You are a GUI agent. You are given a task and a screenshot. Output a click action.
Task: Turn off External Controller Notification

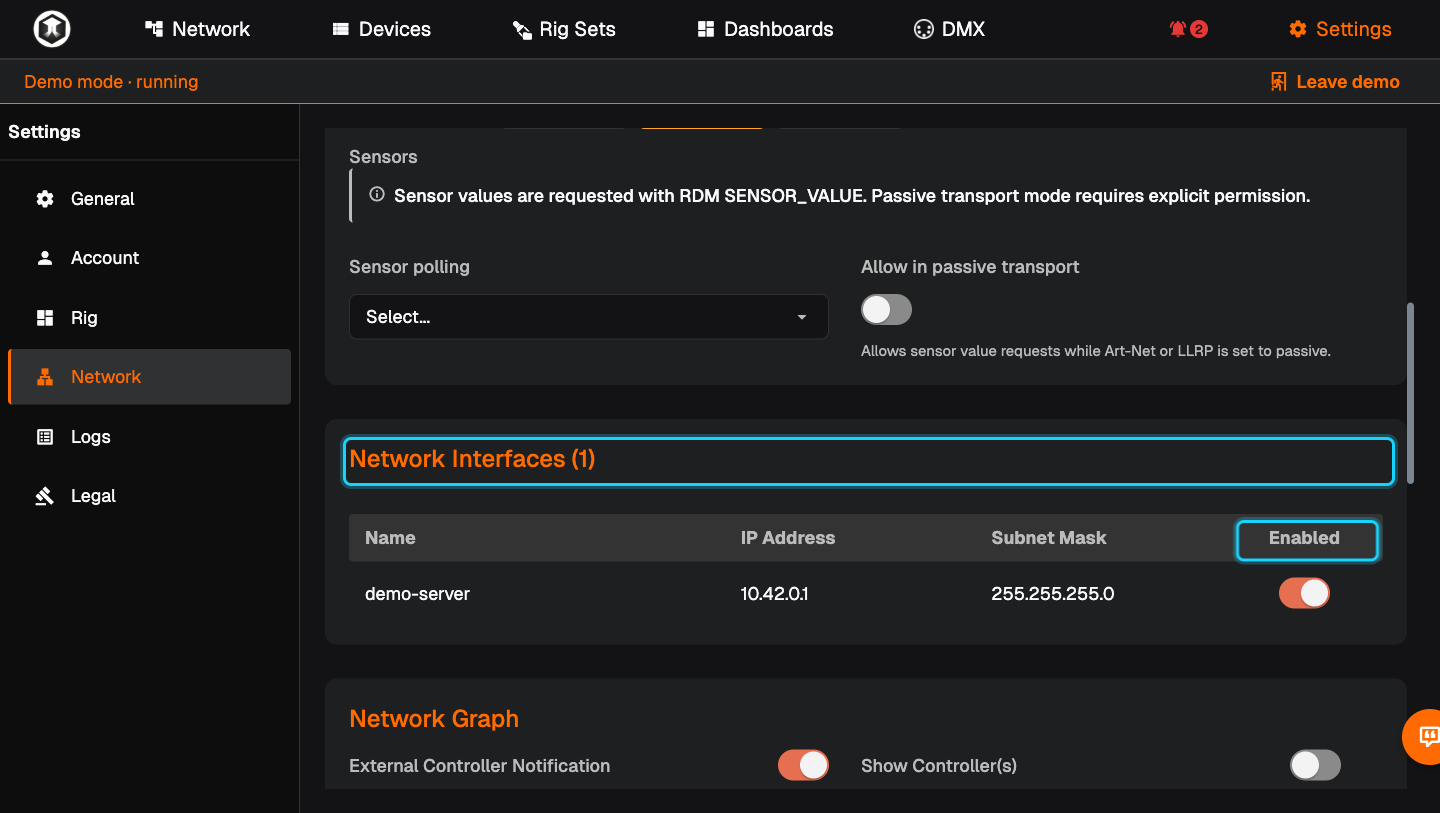(803, 765)
